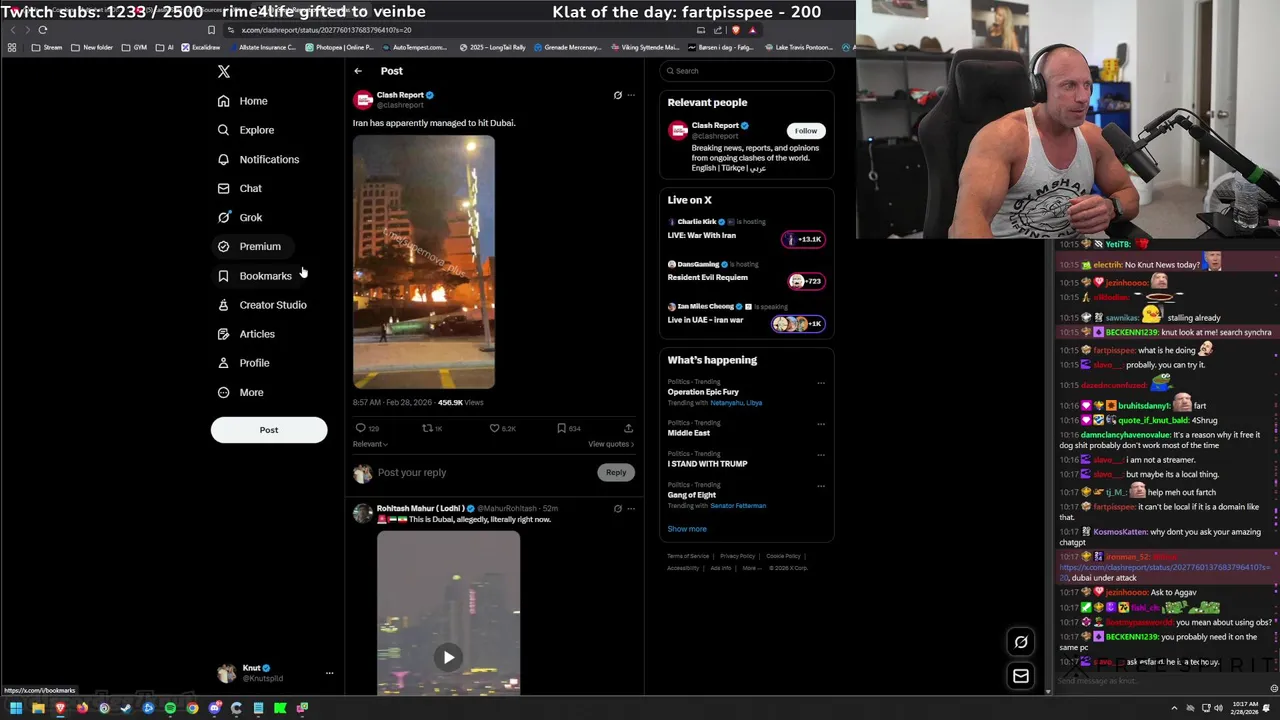
Task: Click the reply comment icon with 129
Action: 361,428
